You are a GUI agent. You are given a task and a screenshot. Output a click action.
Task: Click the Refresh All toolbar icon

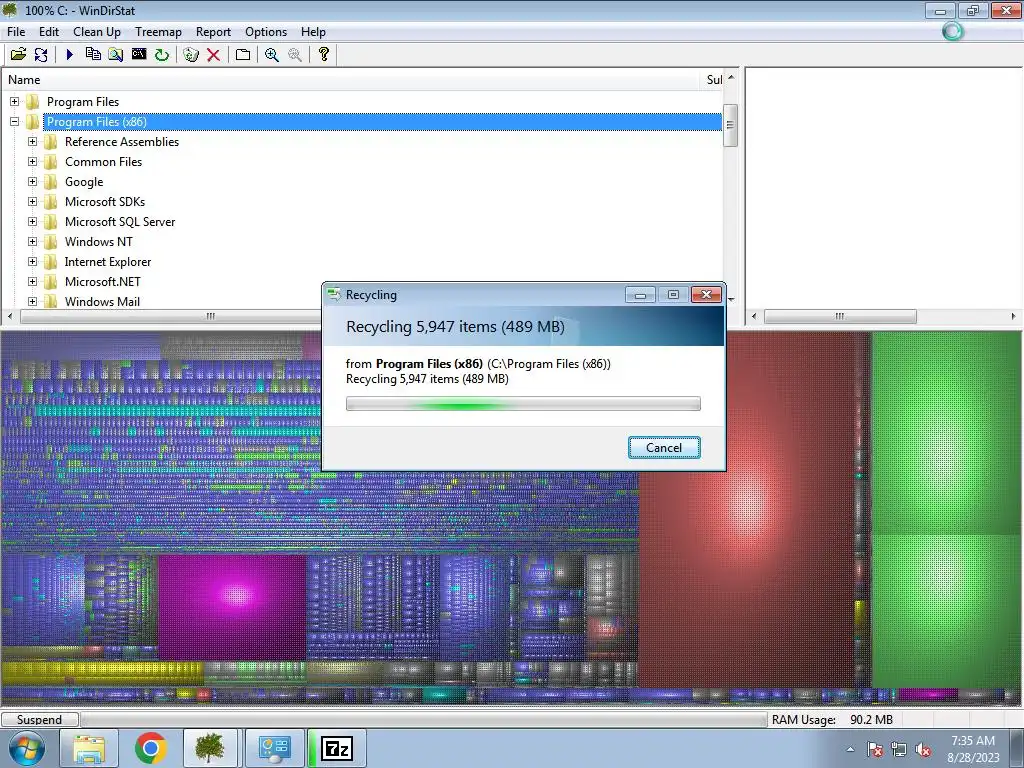41,54
